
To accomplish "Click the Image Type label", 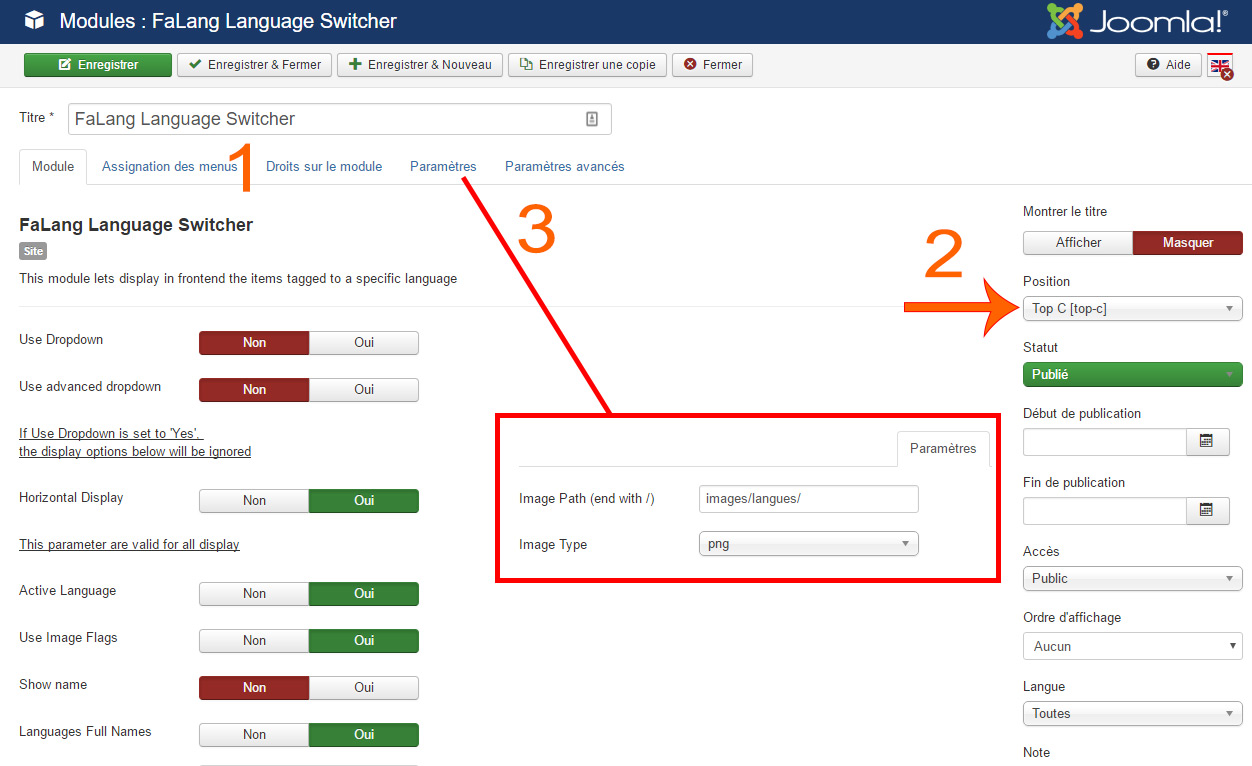I will [x=553, y=545].
